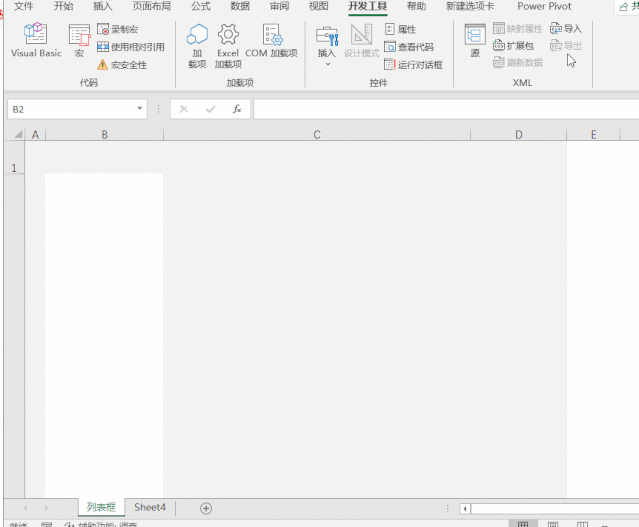This screenshot has width=639, height=527.
Task: Click inside the formula bar input
Action: pyautogui.click(x=446, y=109)
